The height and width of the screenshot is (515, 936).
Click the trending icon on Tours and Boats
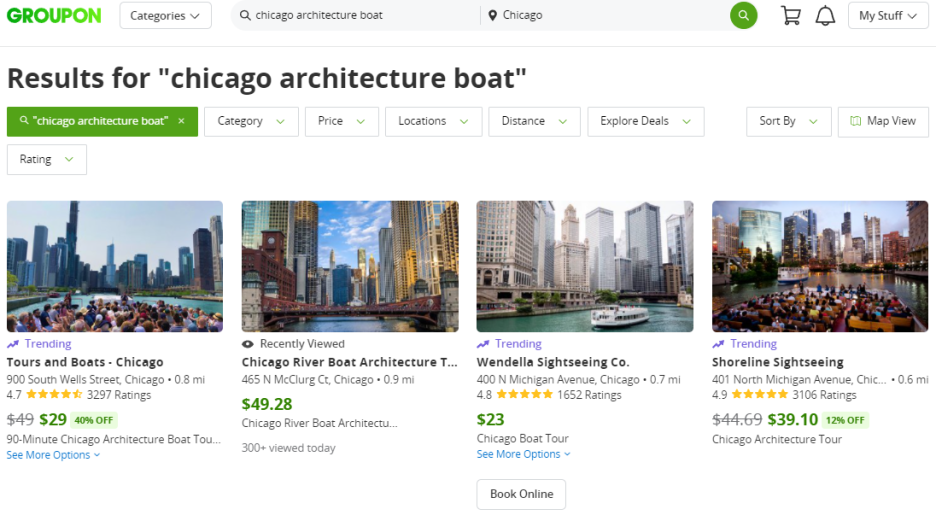pos(13,344)
